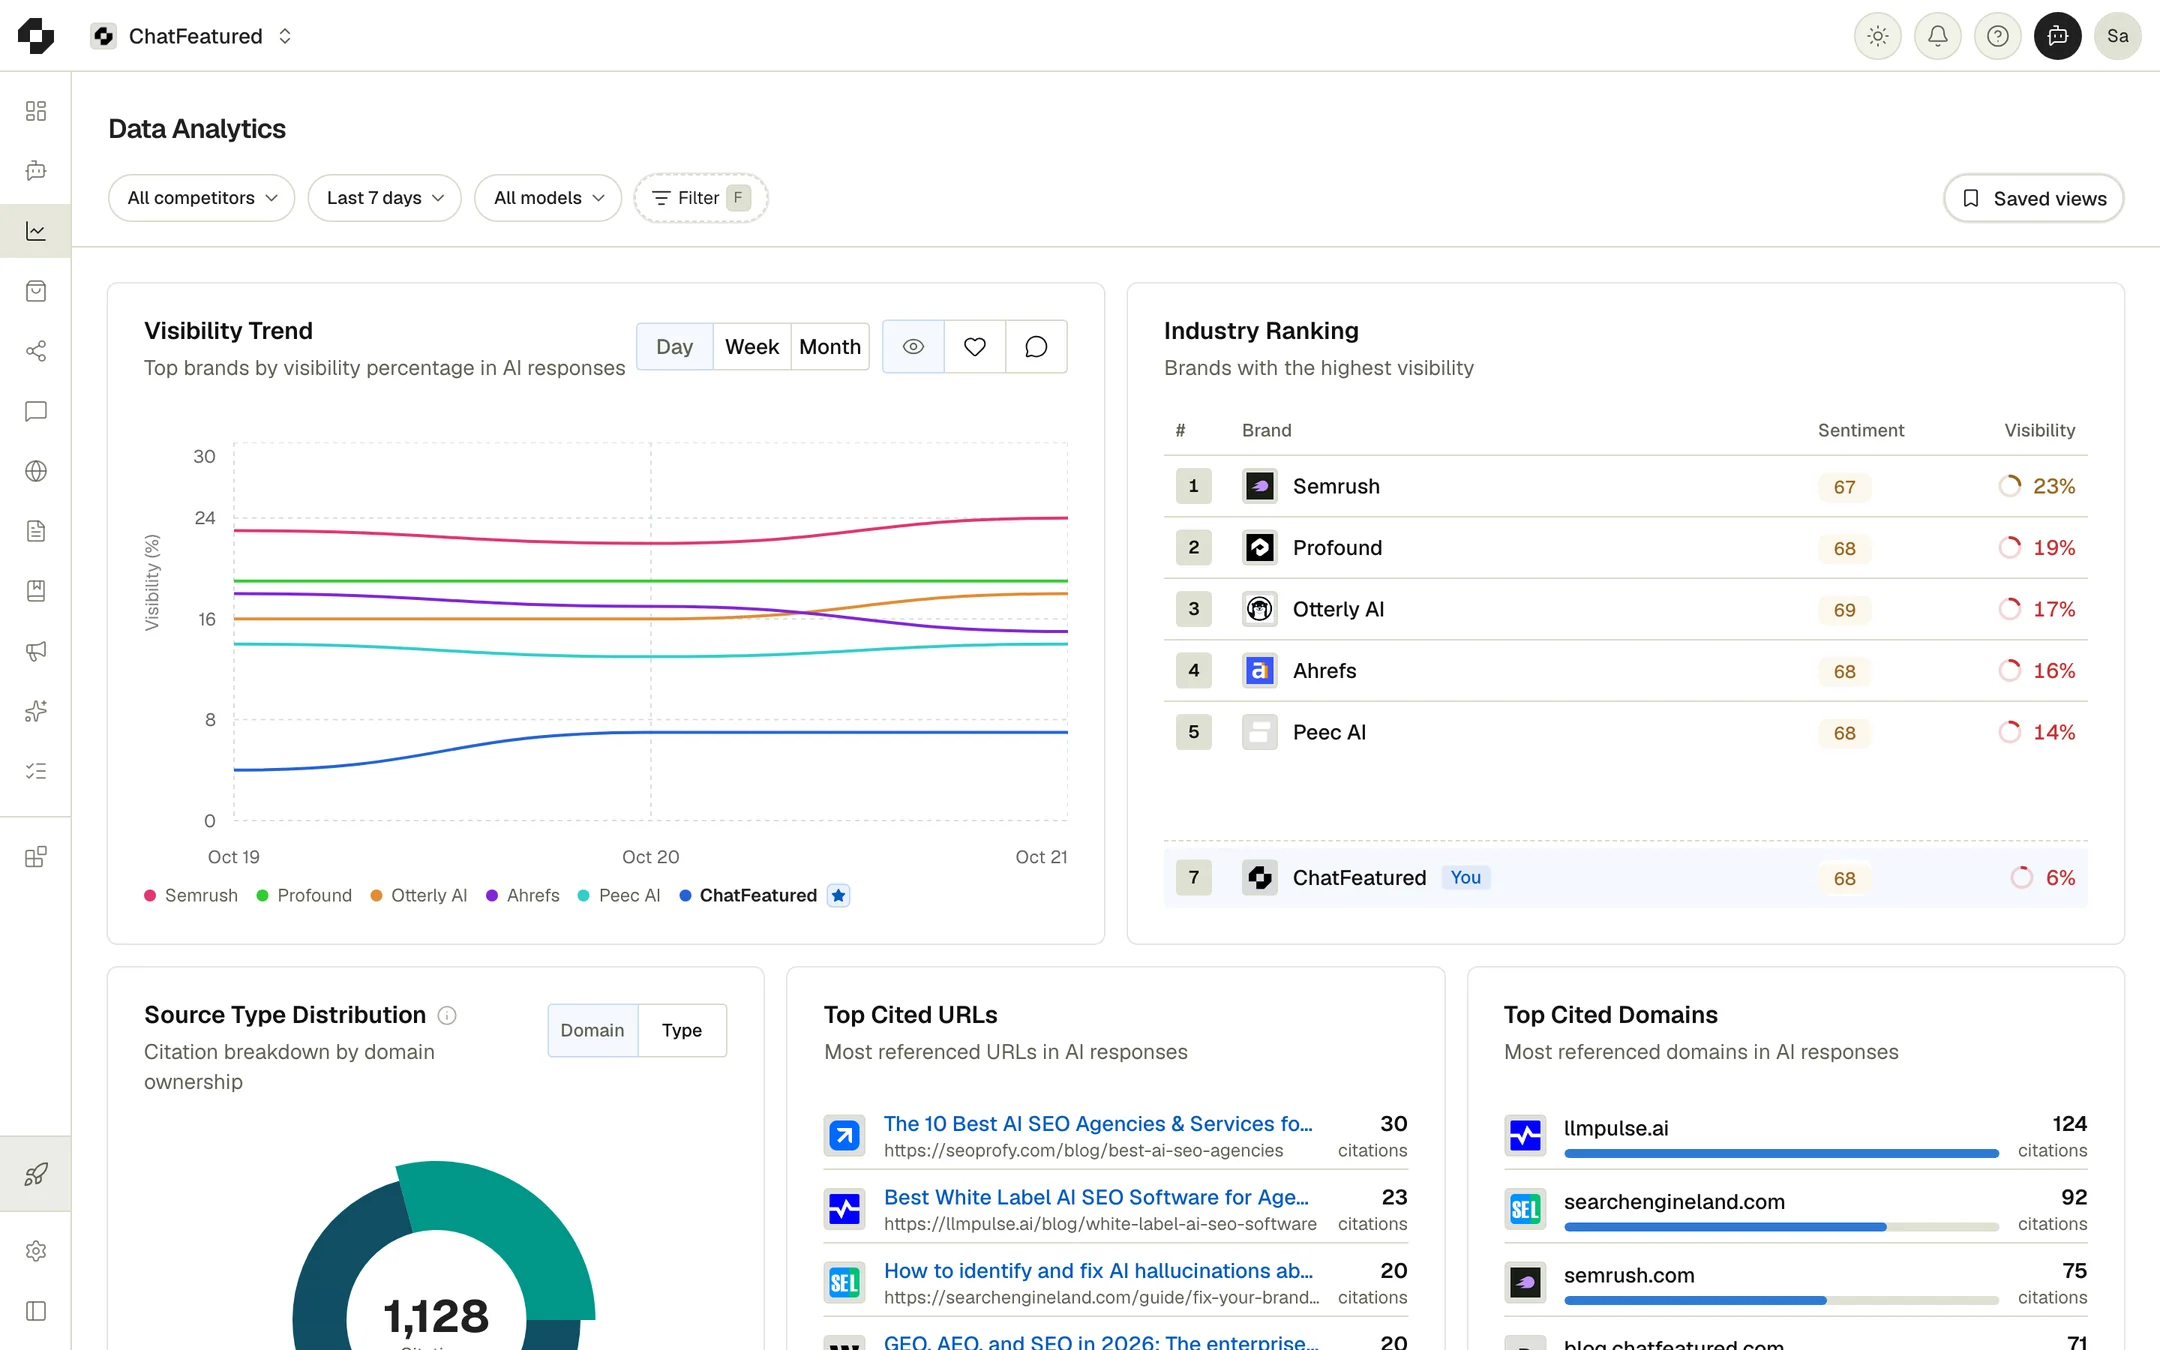Click the Semrush legend color dot
Screen dimensions: 2160x1350
(150, 896)
